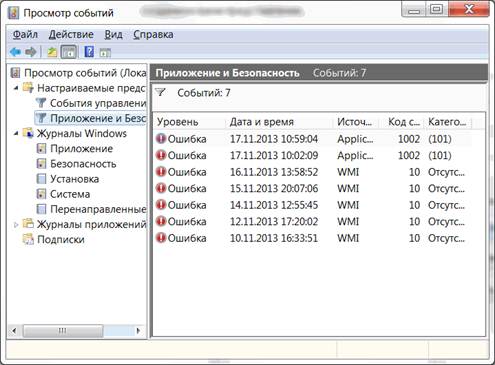Viewport: 495px width, 365px height.
Task: Toggle the console tree pane icon
Action: point(69,52)
